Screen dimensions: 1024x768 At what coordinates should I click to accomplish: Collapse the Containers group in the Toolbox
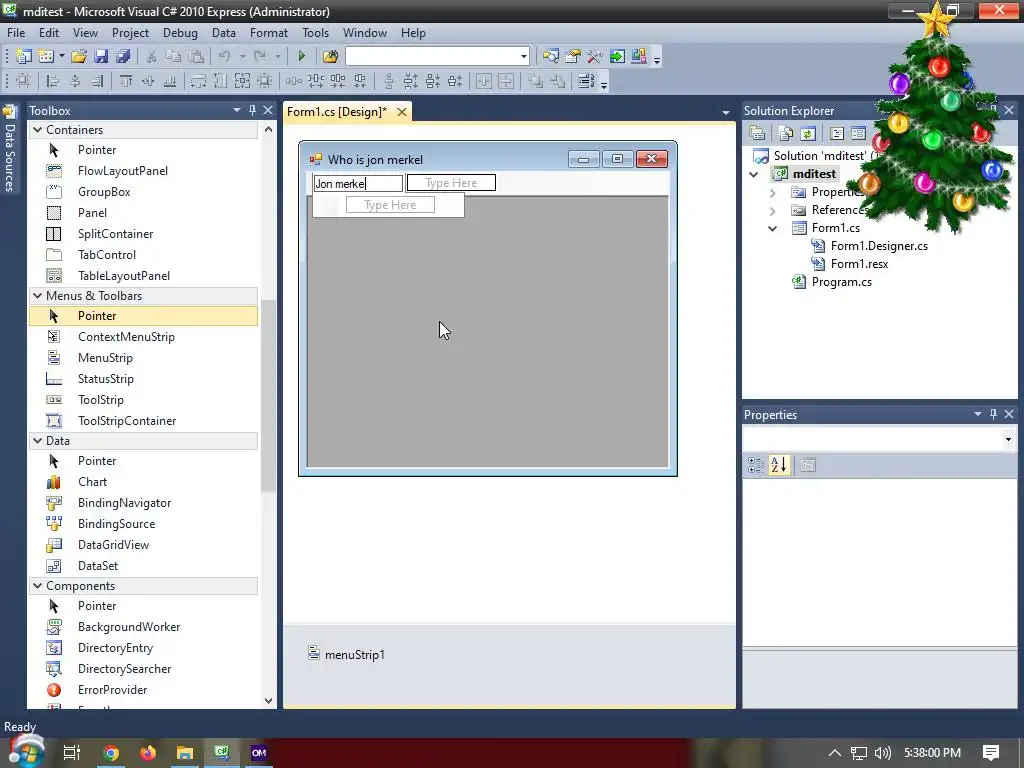tap(37, 129)
